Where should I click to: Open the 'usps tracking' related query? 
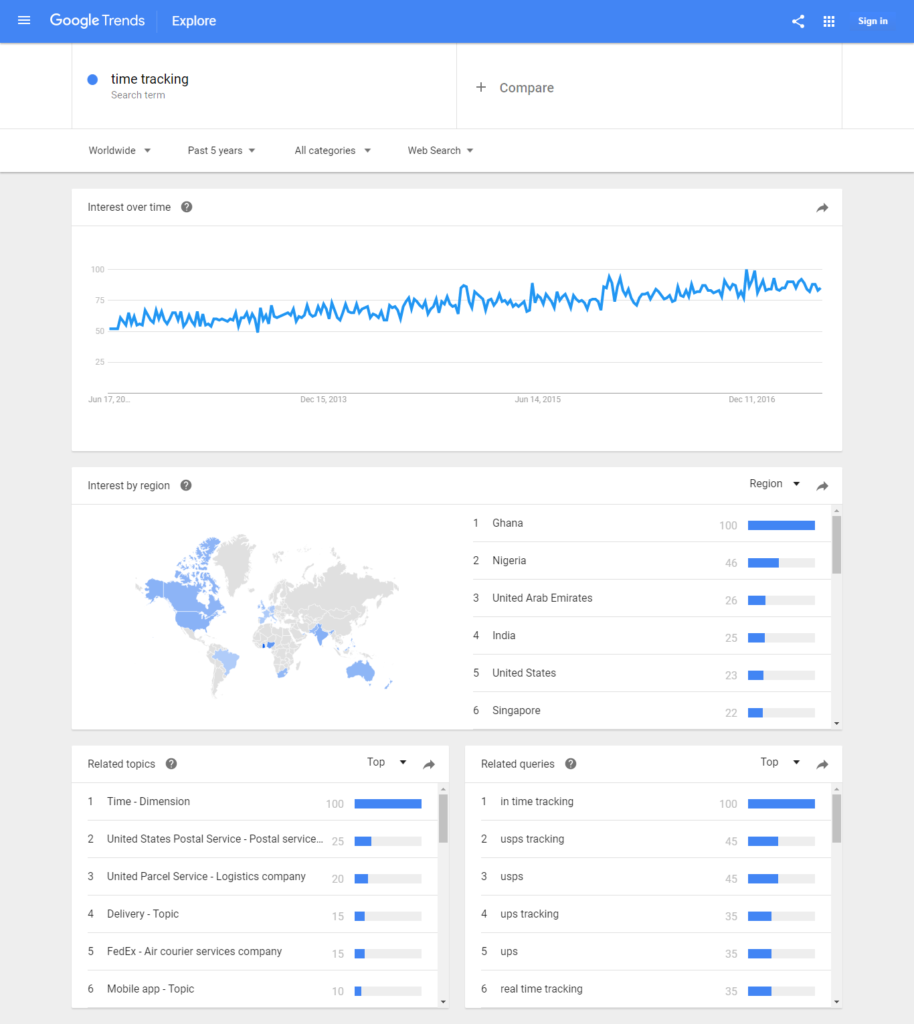point(655,839)
